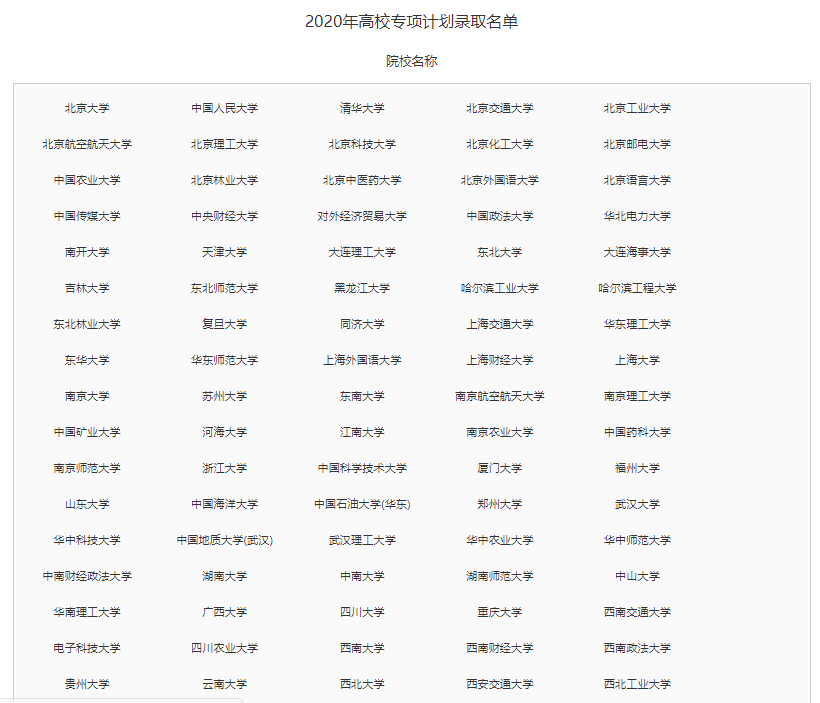
Task: Click 华北电力大学
Action: point(637,216)
